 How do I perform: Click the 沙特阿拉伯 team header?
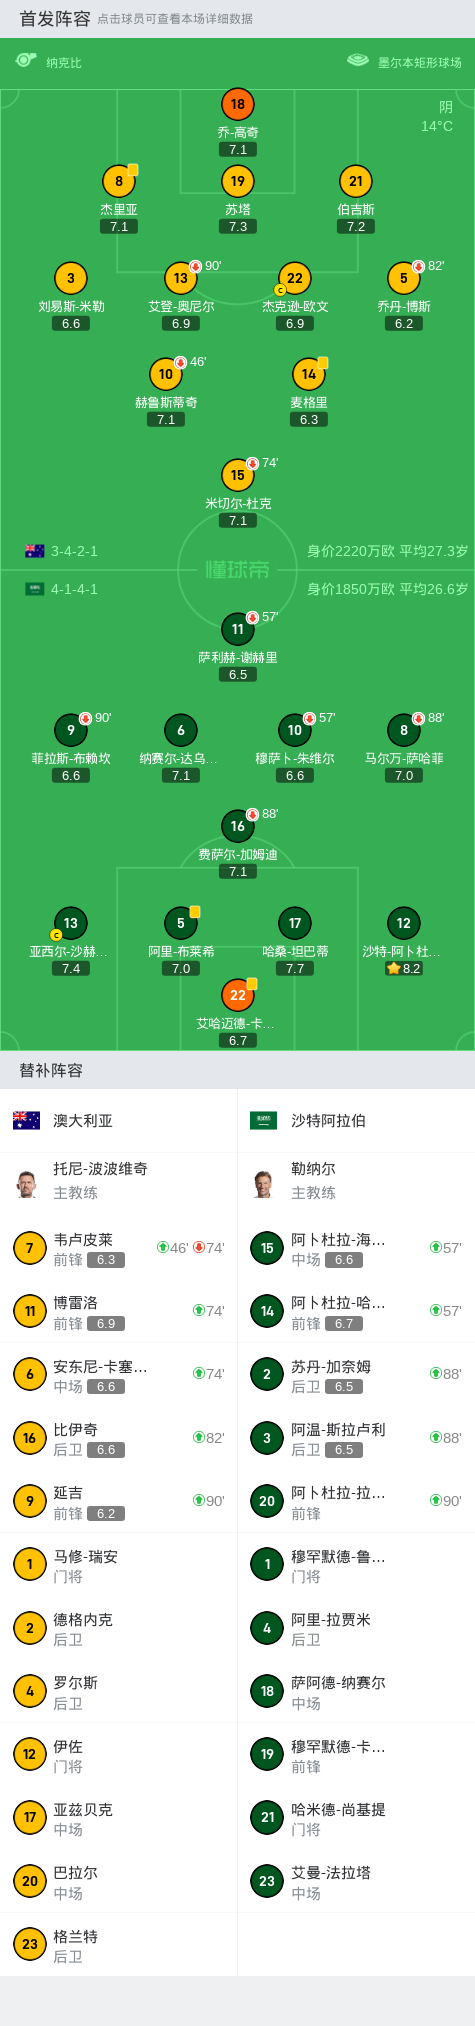356,1121
